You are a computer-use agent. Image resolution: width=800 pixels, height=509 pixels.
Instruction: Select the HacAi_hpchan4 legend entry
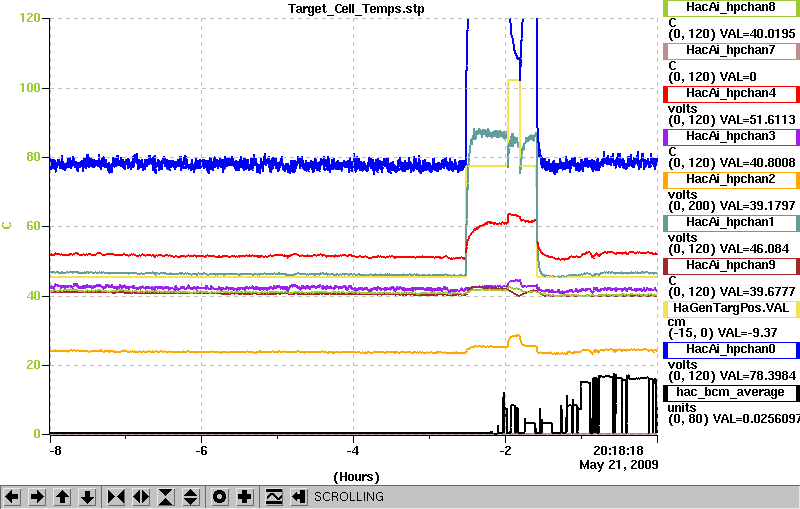731,93
